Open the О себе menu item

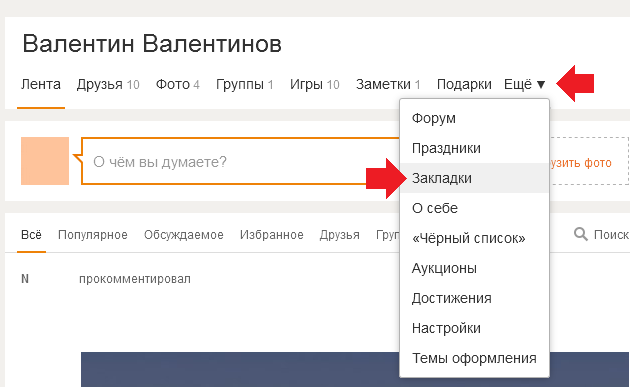(x=475, y=208)
